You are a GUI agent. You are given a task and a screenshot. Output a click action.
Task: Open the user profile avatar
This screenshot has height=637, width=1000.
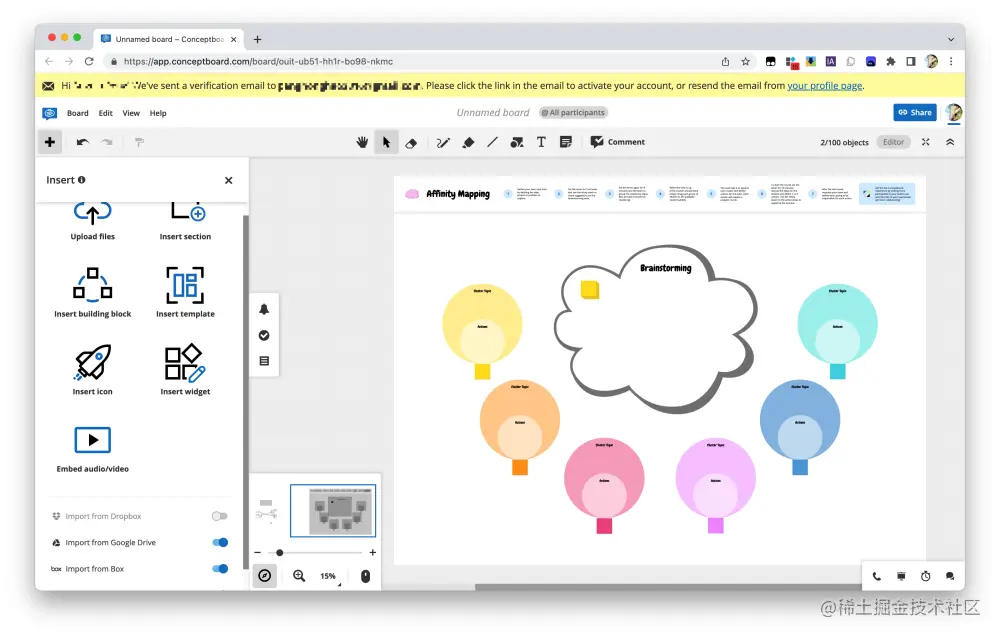click(x=954, y=112)
